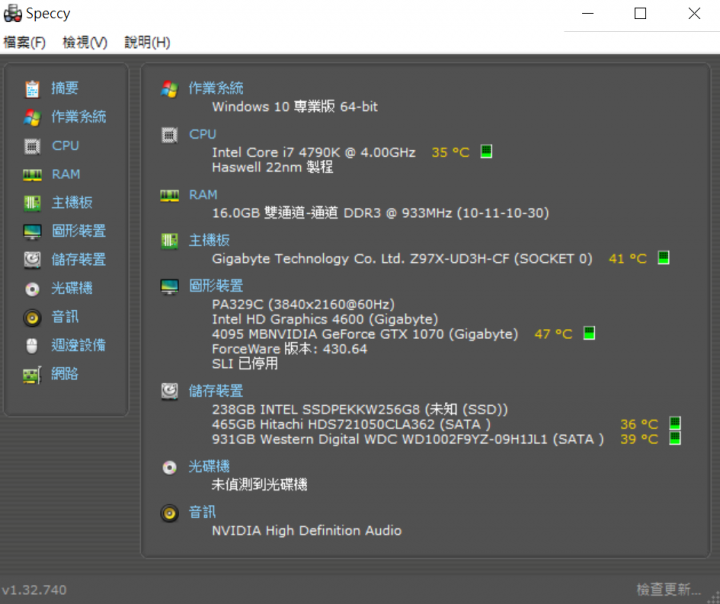Click the peripherals mouse icon in the sidebar
Screen dimensions: 720x604
point(32,346)
